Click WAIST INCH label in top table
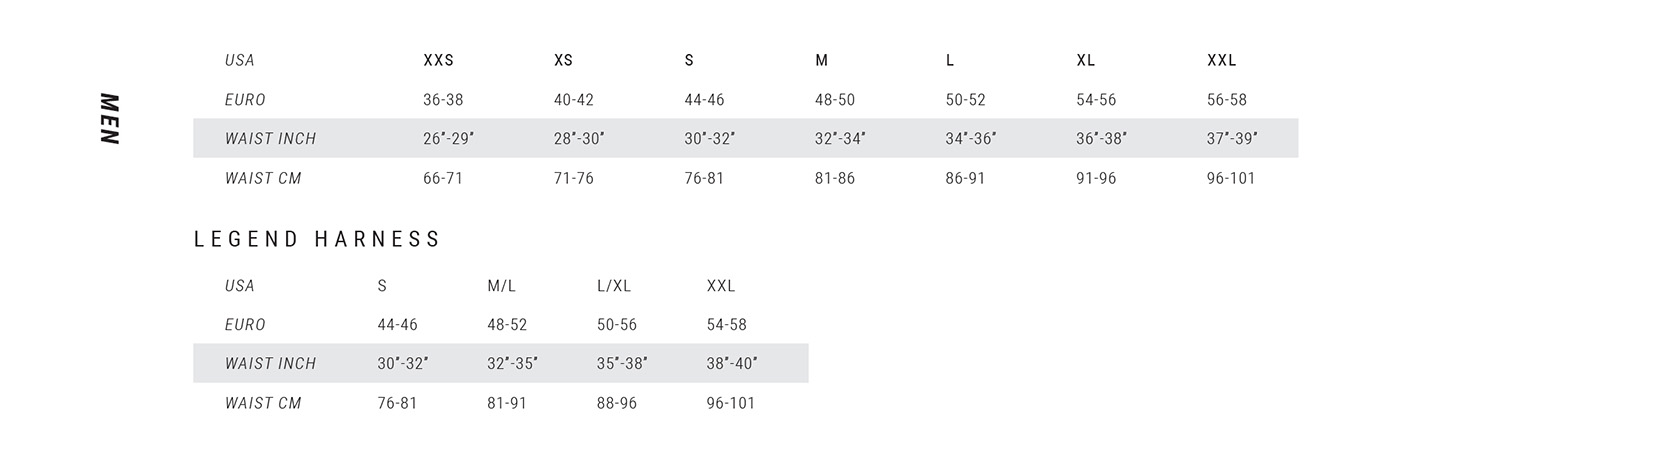Image resolution: width=1654 pixels, height=456 pixels. [270, 139]
